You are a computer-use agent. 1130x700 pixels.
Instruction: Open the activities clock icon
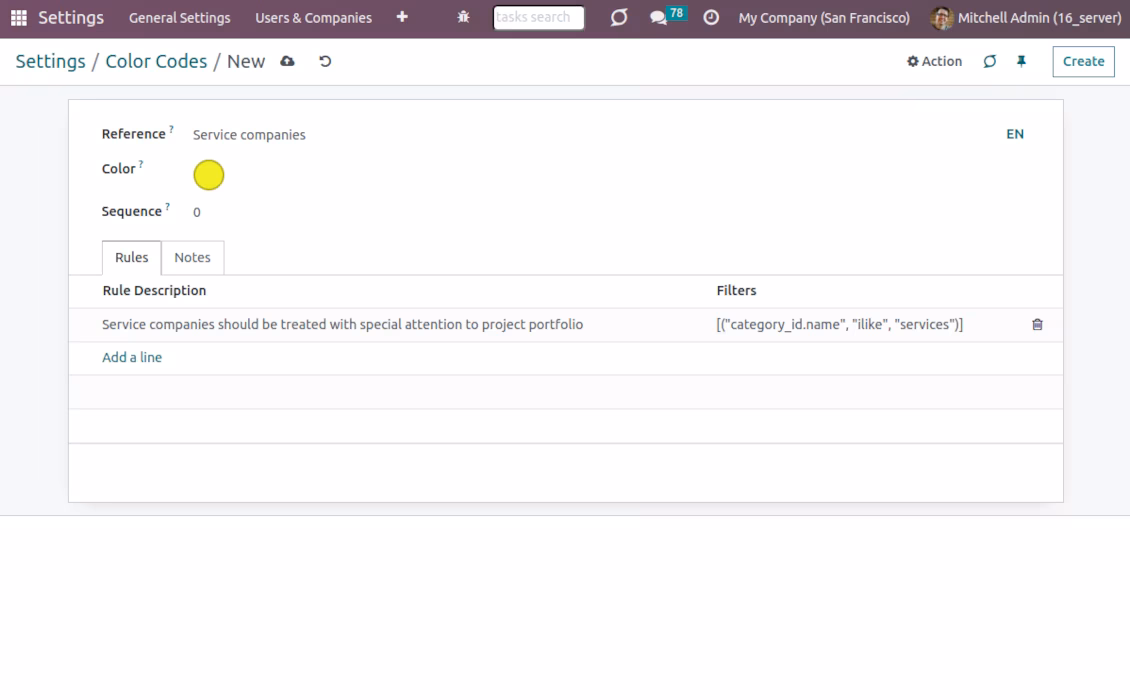[x=711, y=17]
